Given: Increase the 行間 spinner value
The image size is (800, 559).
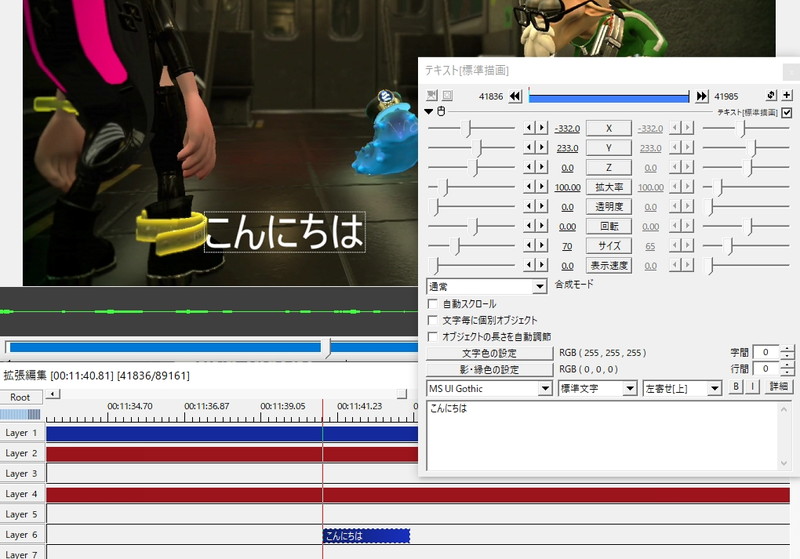Looking at the screenshot, I should point(788,365).
